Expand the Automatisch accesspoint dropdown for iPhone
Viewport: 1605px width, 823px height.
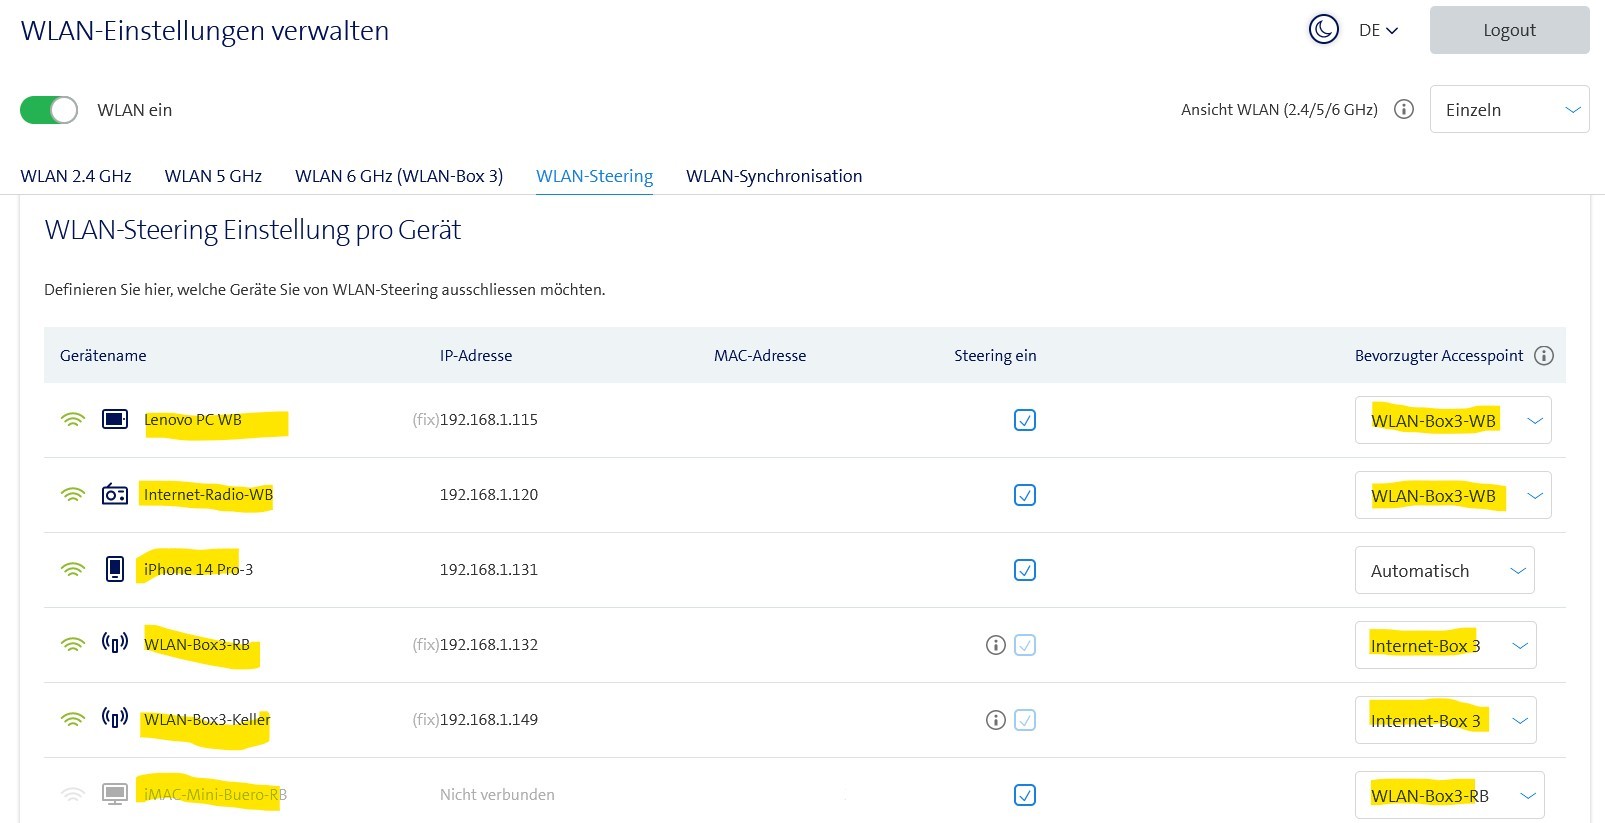[x=1444, y=571]
